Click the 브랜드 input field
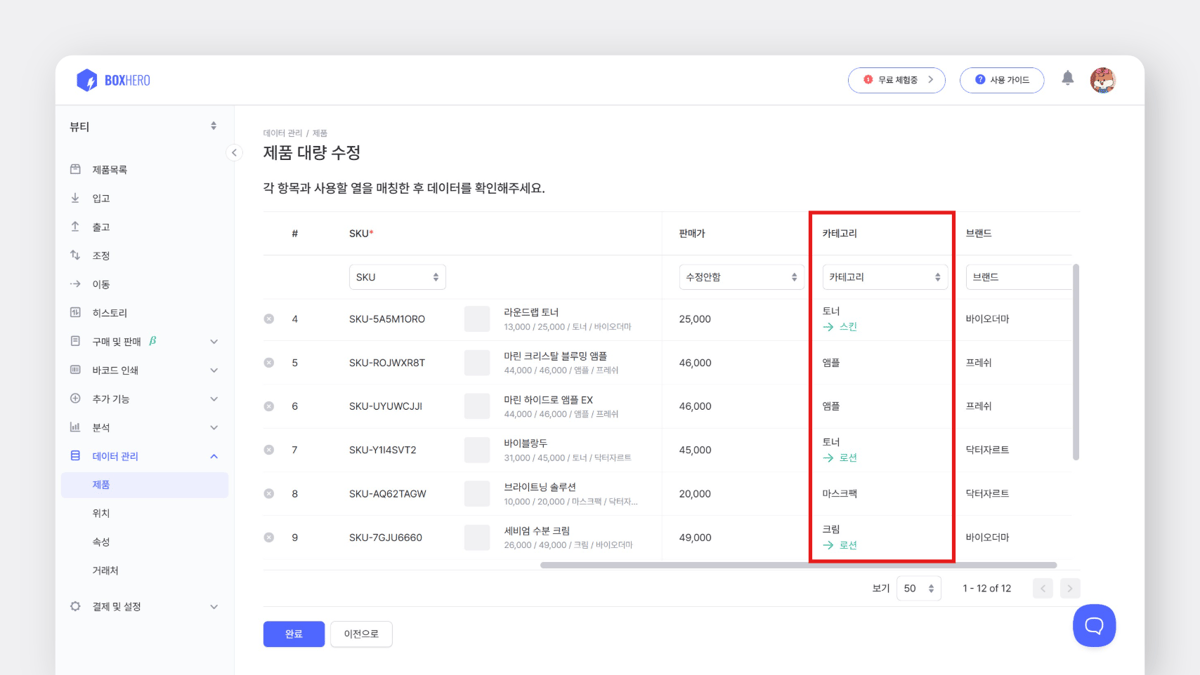 [x=1018, y=276]
